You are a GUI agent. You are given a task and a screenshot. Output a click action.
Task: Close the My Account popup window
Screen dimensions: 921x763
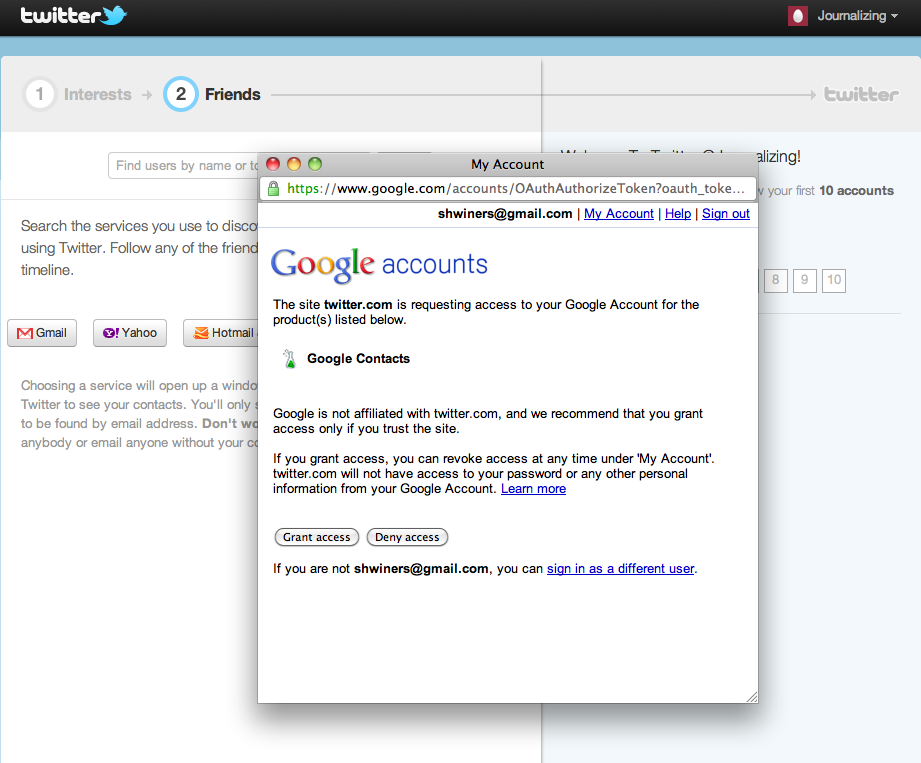click(273, 164)
